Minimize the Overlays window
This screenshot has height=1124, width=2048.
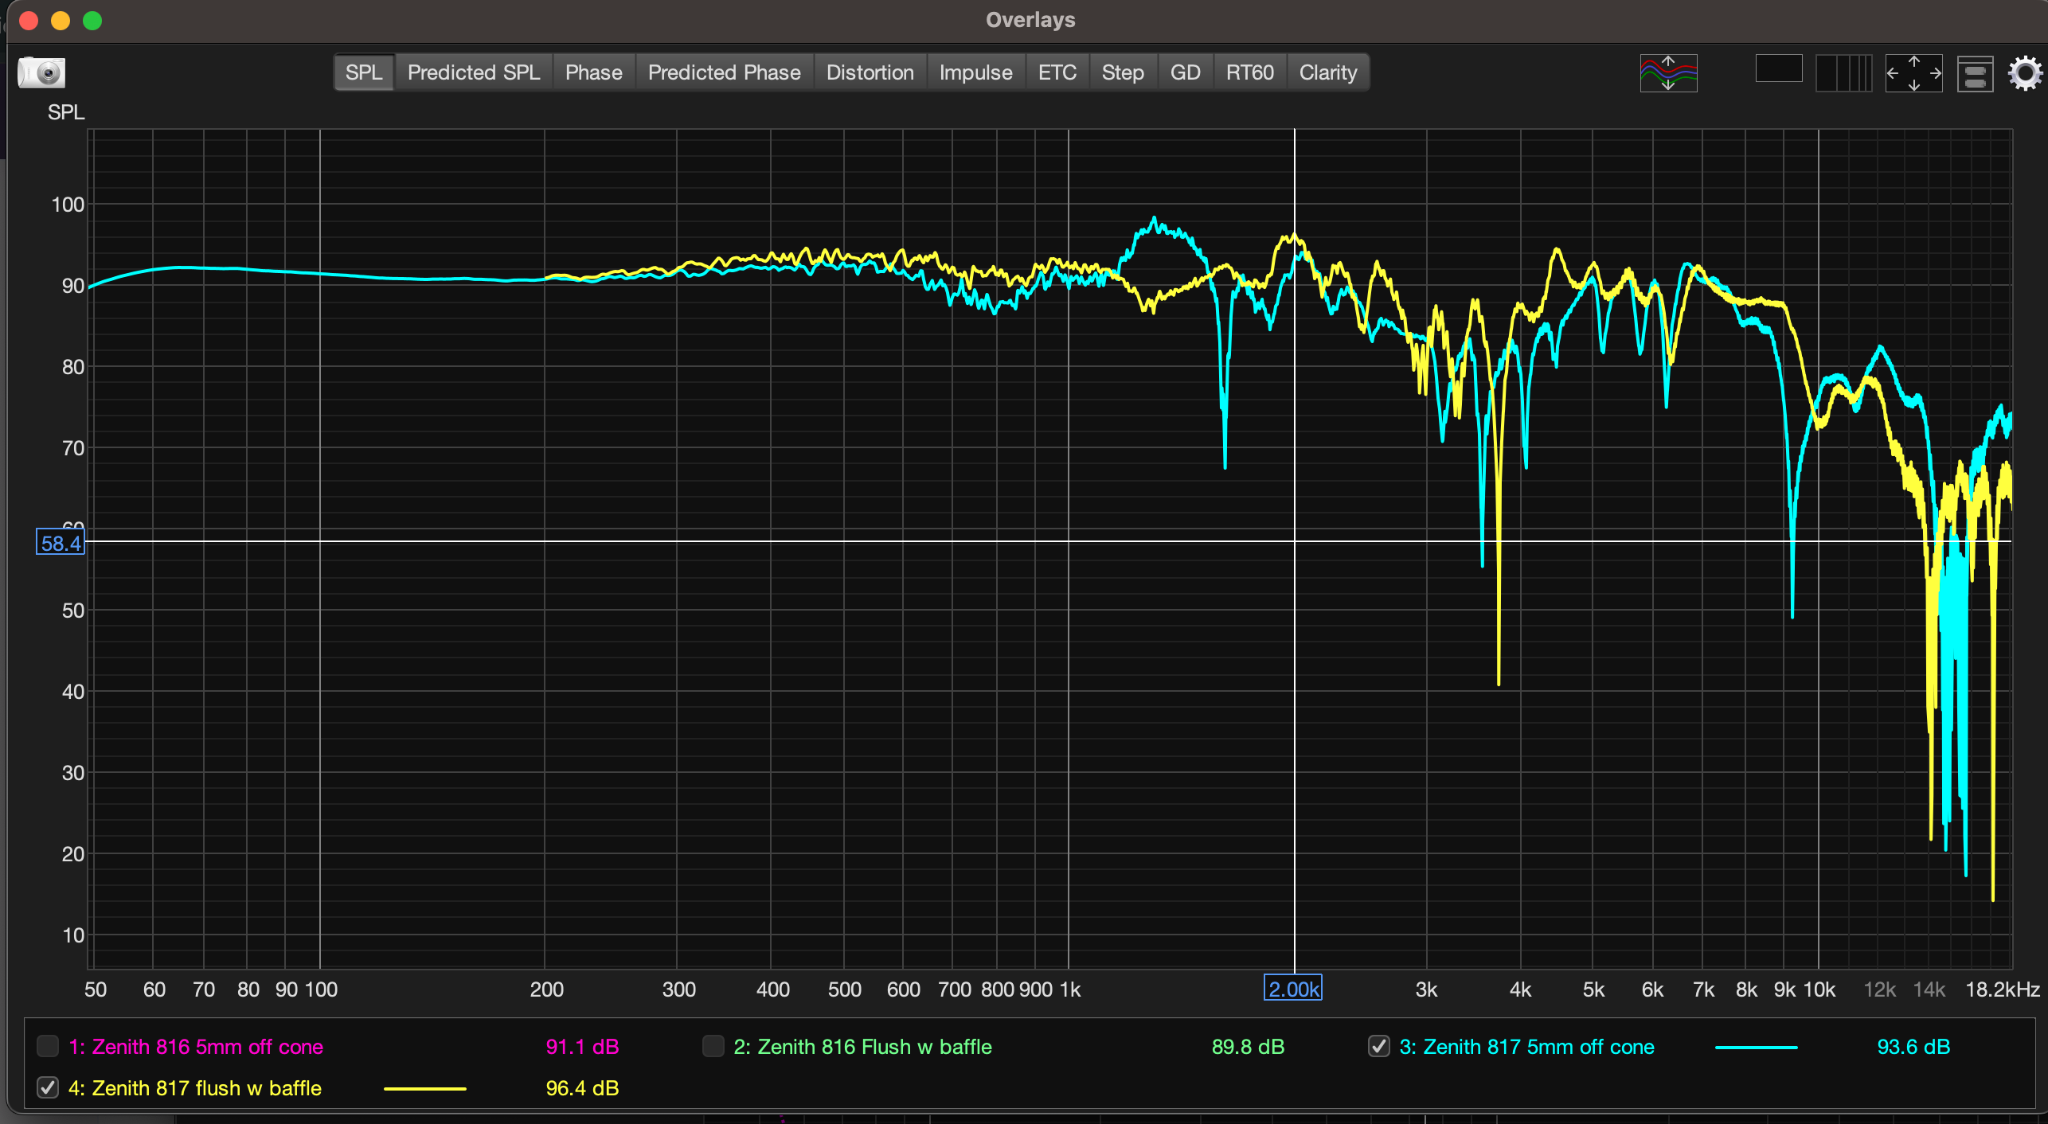click(60, 20)
